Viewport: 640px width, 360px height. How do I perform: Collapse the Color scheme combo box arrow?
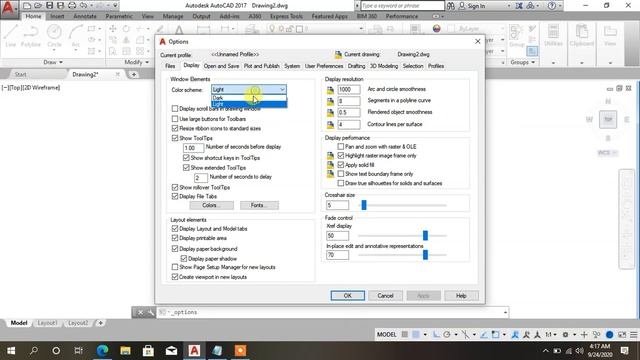coord(282,89)
